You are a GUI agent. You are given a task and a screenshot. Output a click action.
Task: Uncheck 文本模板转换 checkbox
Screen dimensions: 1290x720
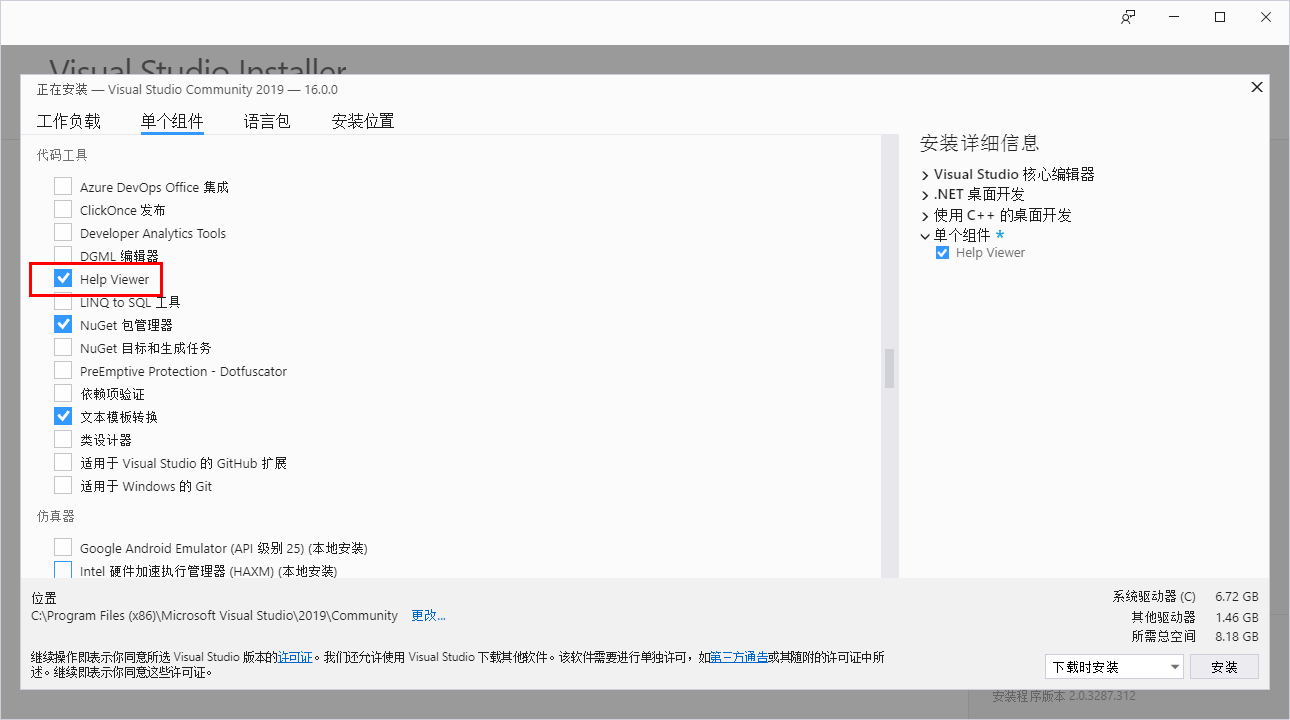(63, 417)
